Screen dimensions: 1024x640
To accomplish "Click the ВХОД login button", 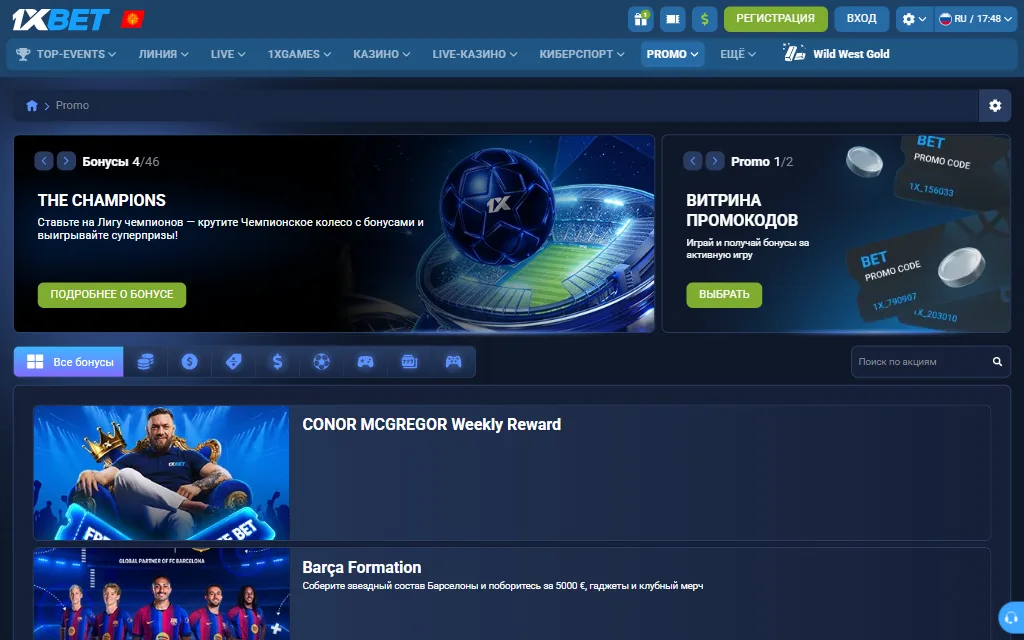I will point(861,19).
